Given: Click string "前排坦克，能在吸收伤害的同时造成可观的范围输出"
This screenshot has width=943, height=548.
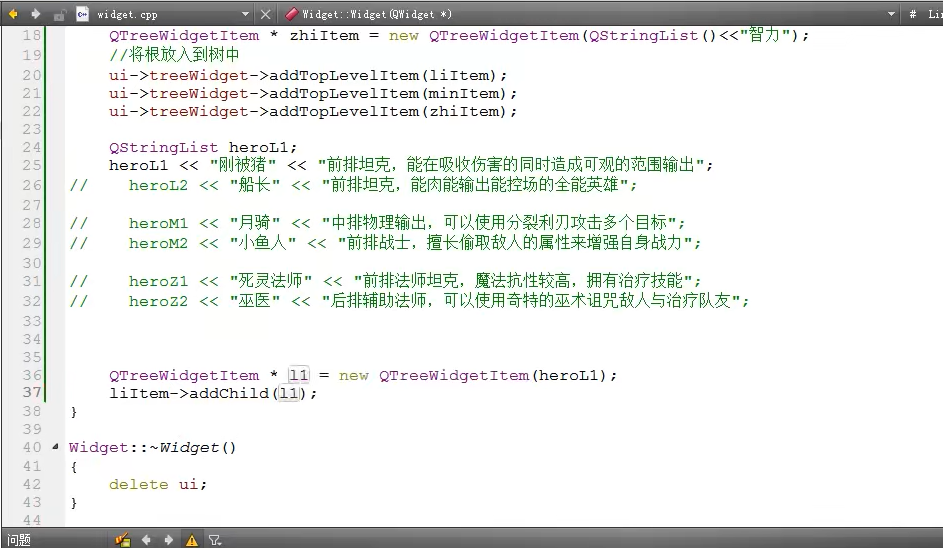Looking at the screenshot, I should coord(511,165).
